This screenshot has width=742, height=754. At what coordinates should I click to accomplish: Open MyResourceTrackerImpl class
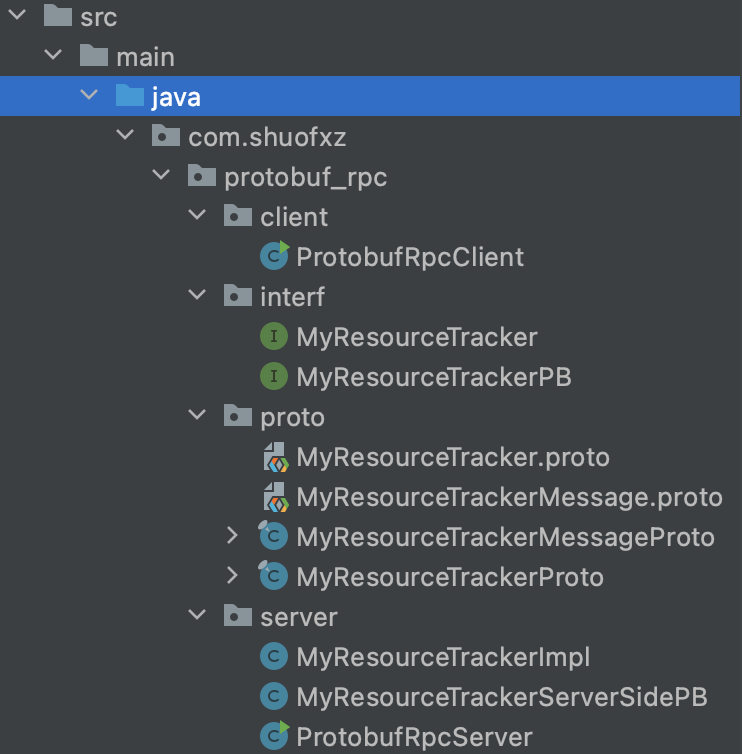[443, 657]
